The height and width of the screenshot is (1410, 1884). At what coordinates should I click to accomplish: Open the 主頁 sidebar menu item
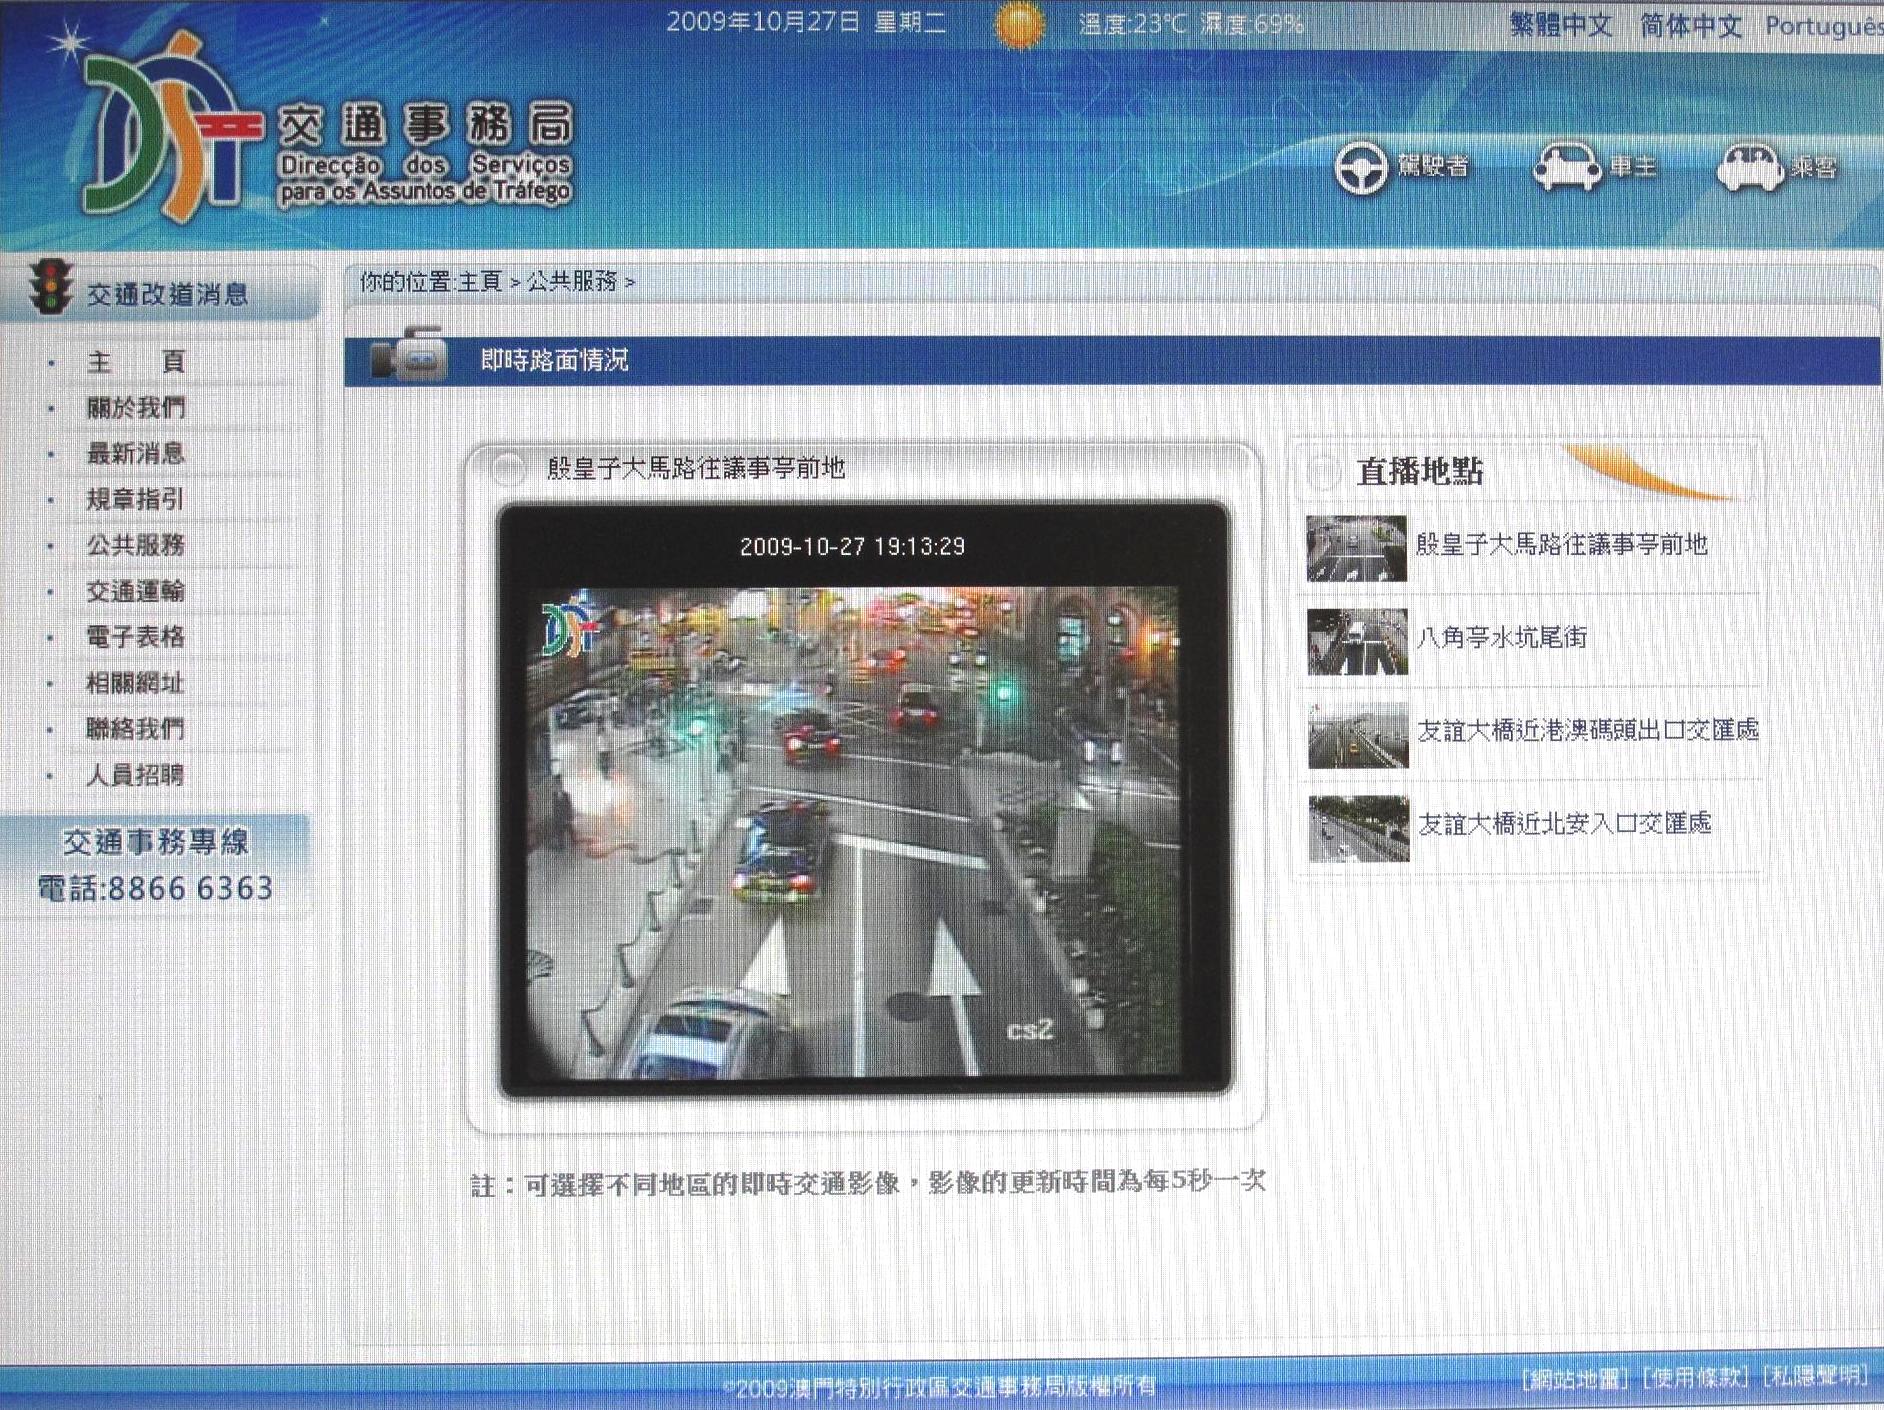[135, 361]
